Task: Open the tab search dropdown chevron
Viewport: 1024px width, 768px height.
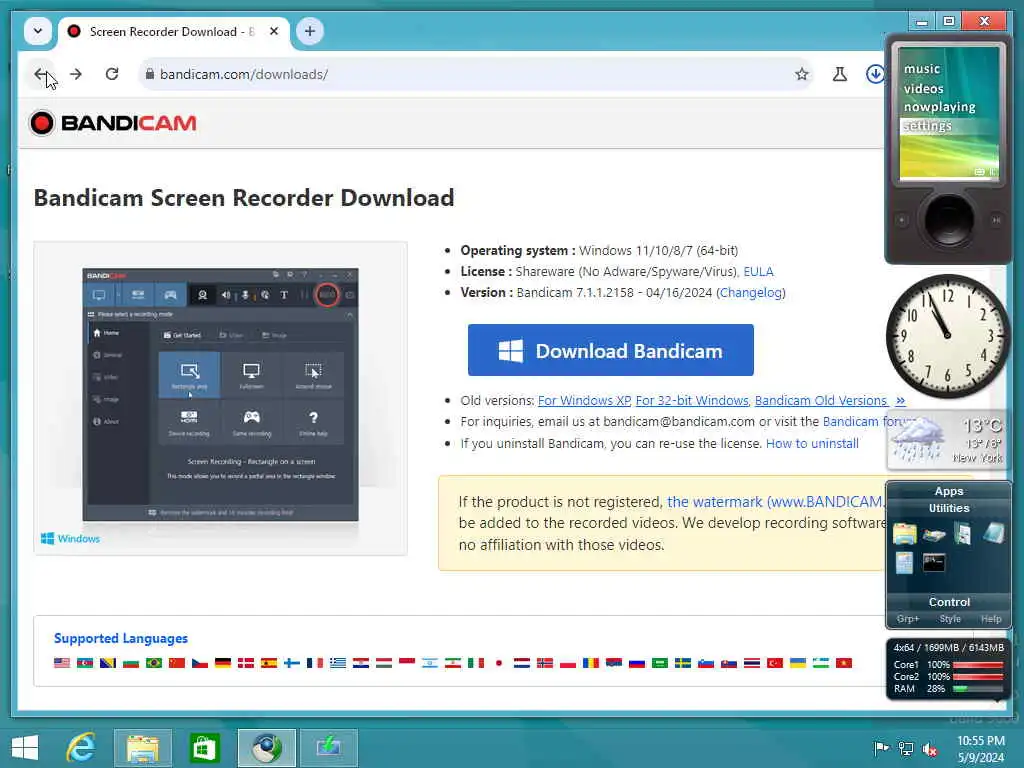Action: 38,31
